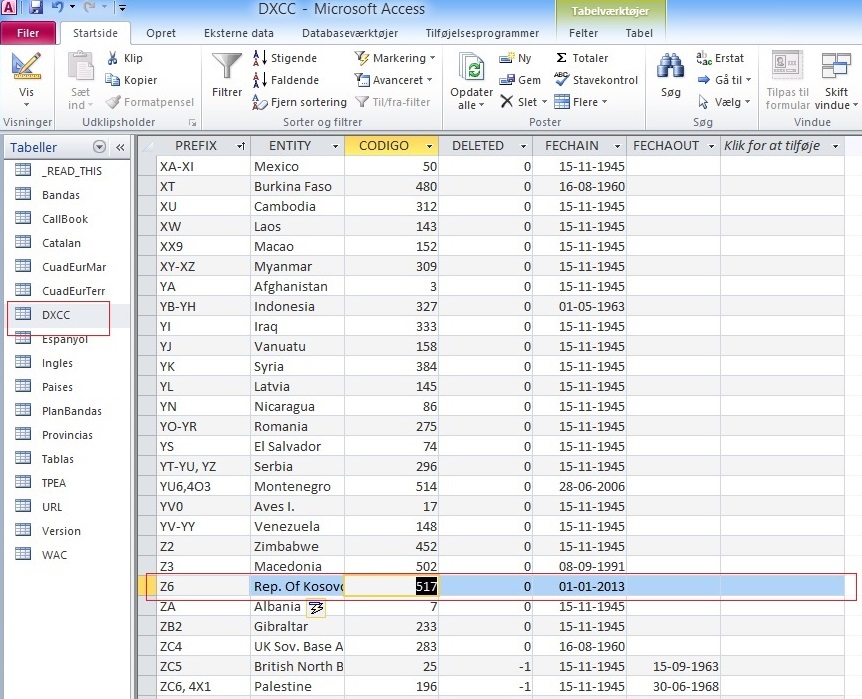
Task: Click the Søg binoculars icon
Action: [671, 67]
